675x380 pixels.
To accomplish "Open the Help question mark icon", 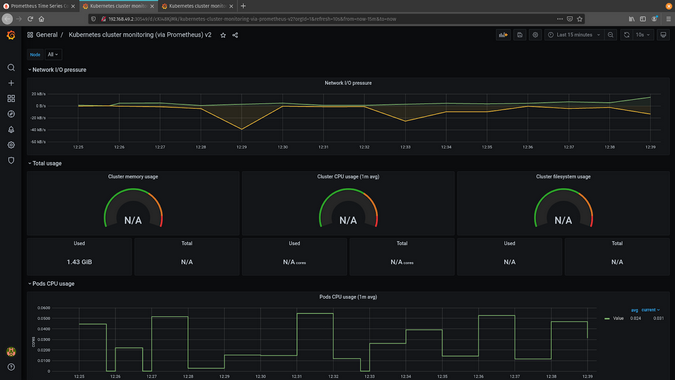I will [11, 367].
